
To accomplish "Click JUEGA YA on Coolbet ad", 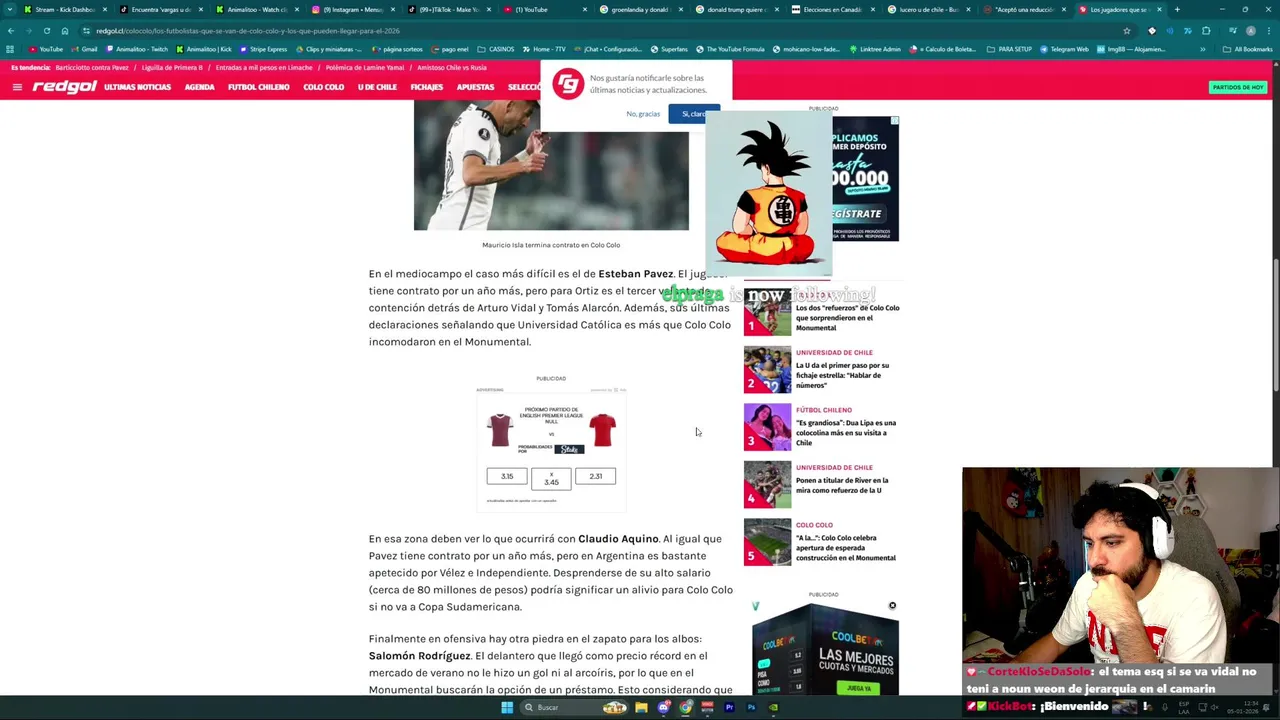I will pos(859,688).
